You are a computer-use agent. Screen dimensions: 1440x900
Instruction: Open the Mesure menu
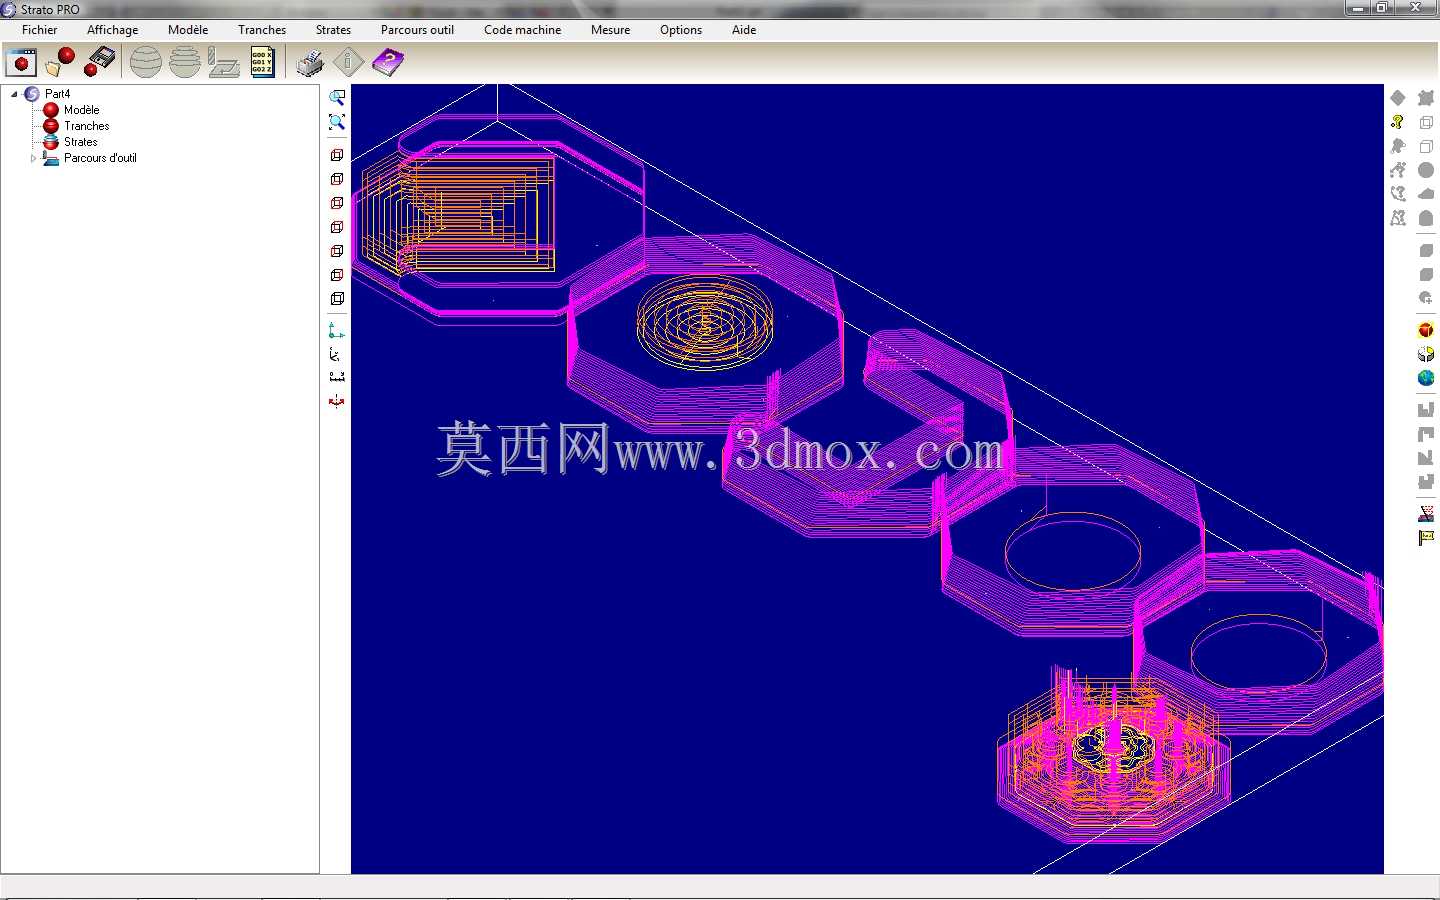pyautogui.click(x=610, y=30)
